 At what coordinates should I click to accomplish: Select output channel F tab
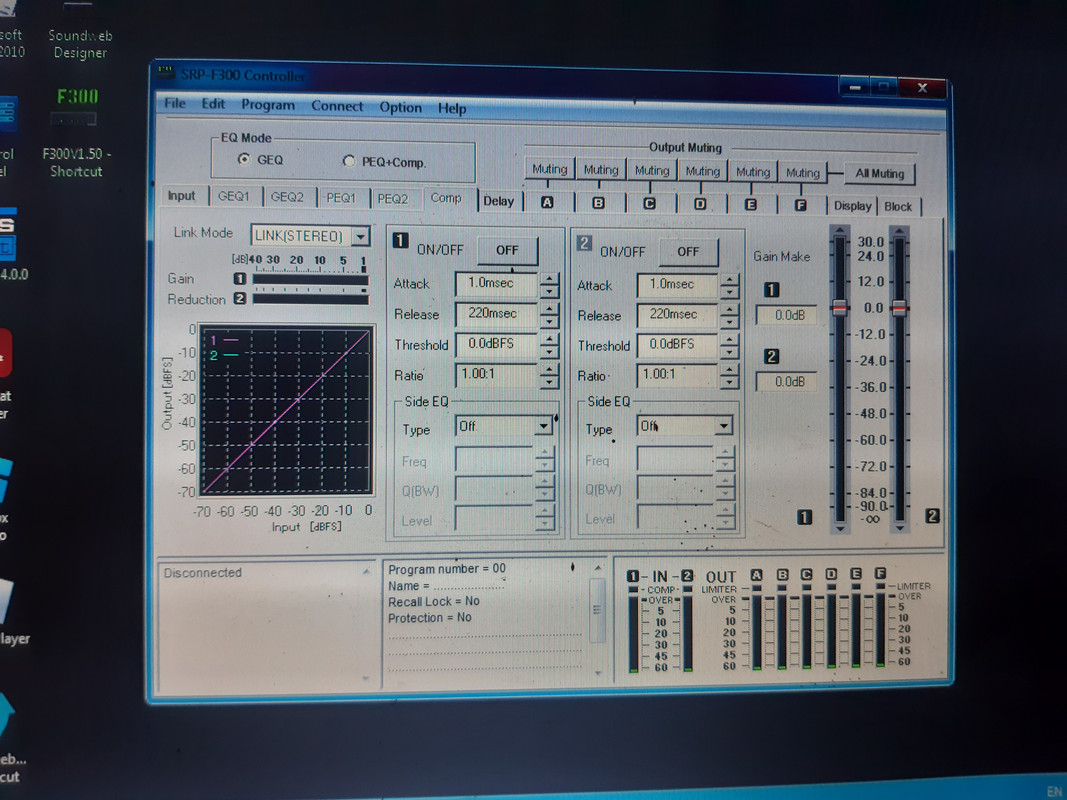(800, 205)
